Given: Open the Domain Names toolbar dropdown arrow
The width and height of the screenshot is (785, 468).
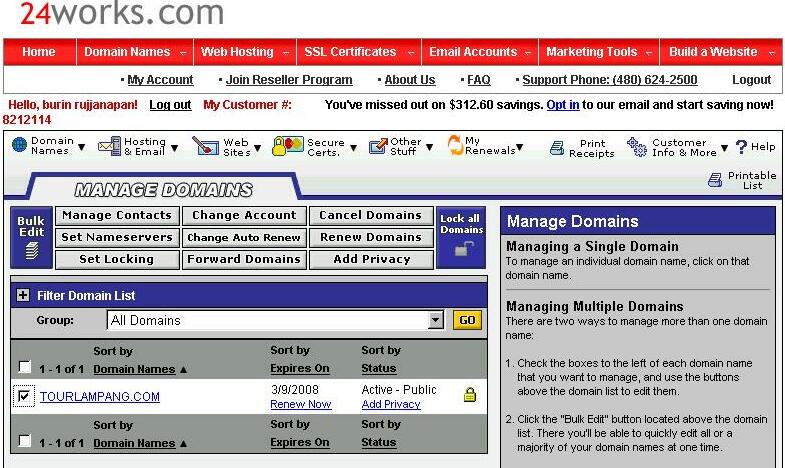Looking at the screenshot, I should (81, 147).
